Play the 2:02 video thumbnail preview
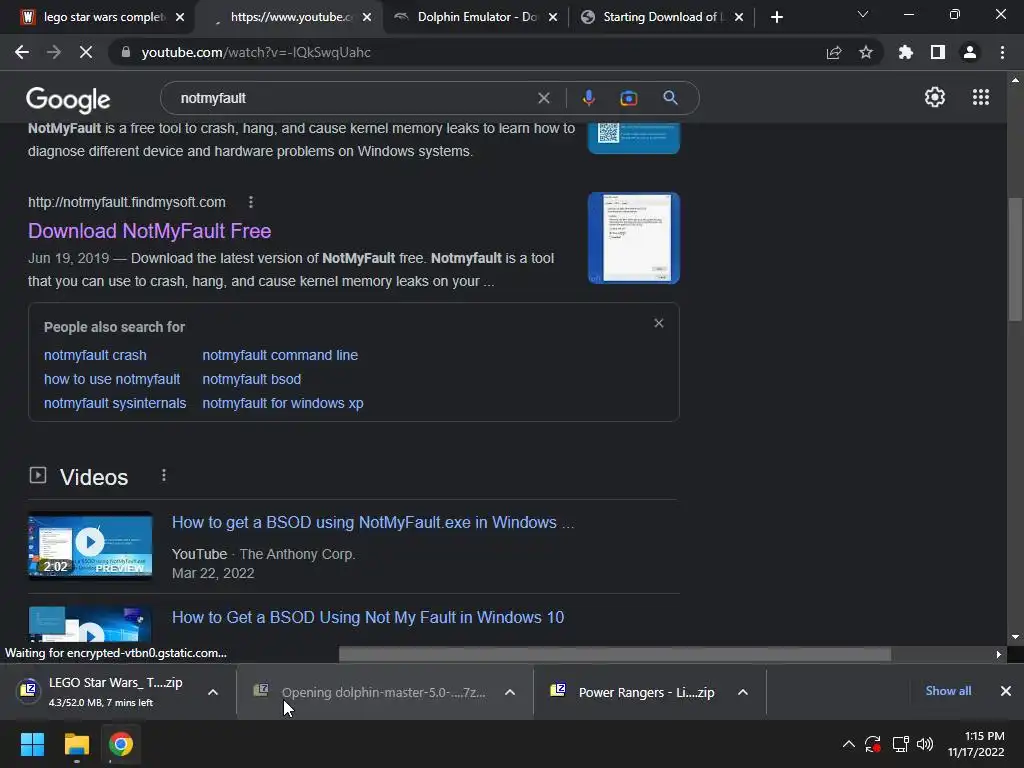Image resolution: width=1024 pixels, height=768 pixels. [90, 546]
